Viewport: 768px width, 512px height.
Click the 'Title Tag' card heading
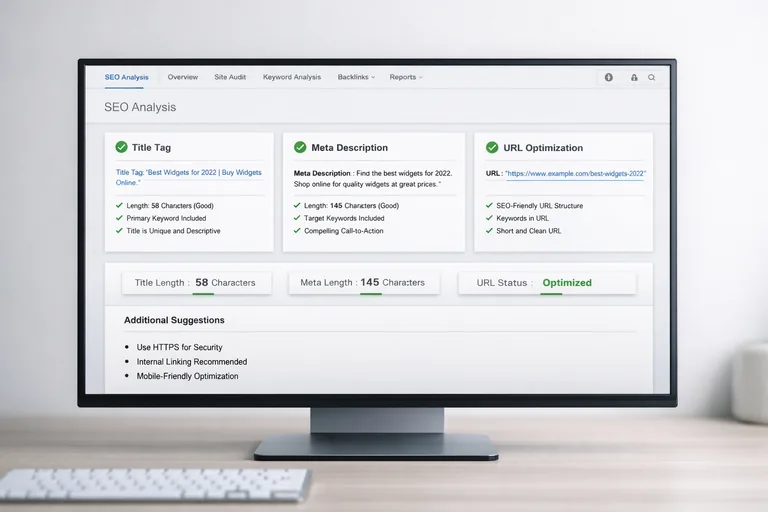click(151, 147)
